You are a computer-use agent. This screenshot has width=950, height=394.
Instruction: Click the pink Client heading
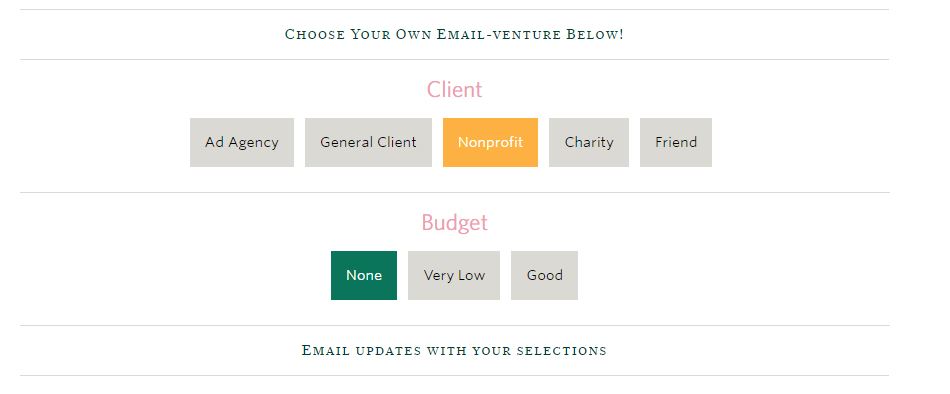[x=454, y=90]
